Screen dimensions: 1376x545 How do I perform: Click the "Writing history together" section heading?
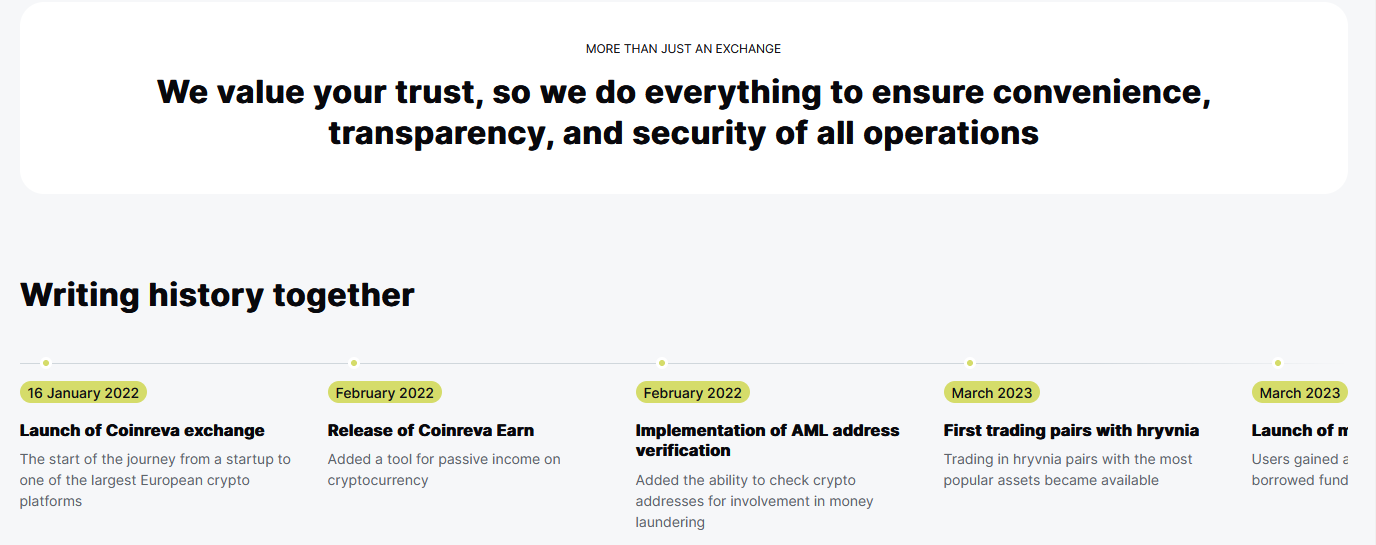[x=217, y=295]
